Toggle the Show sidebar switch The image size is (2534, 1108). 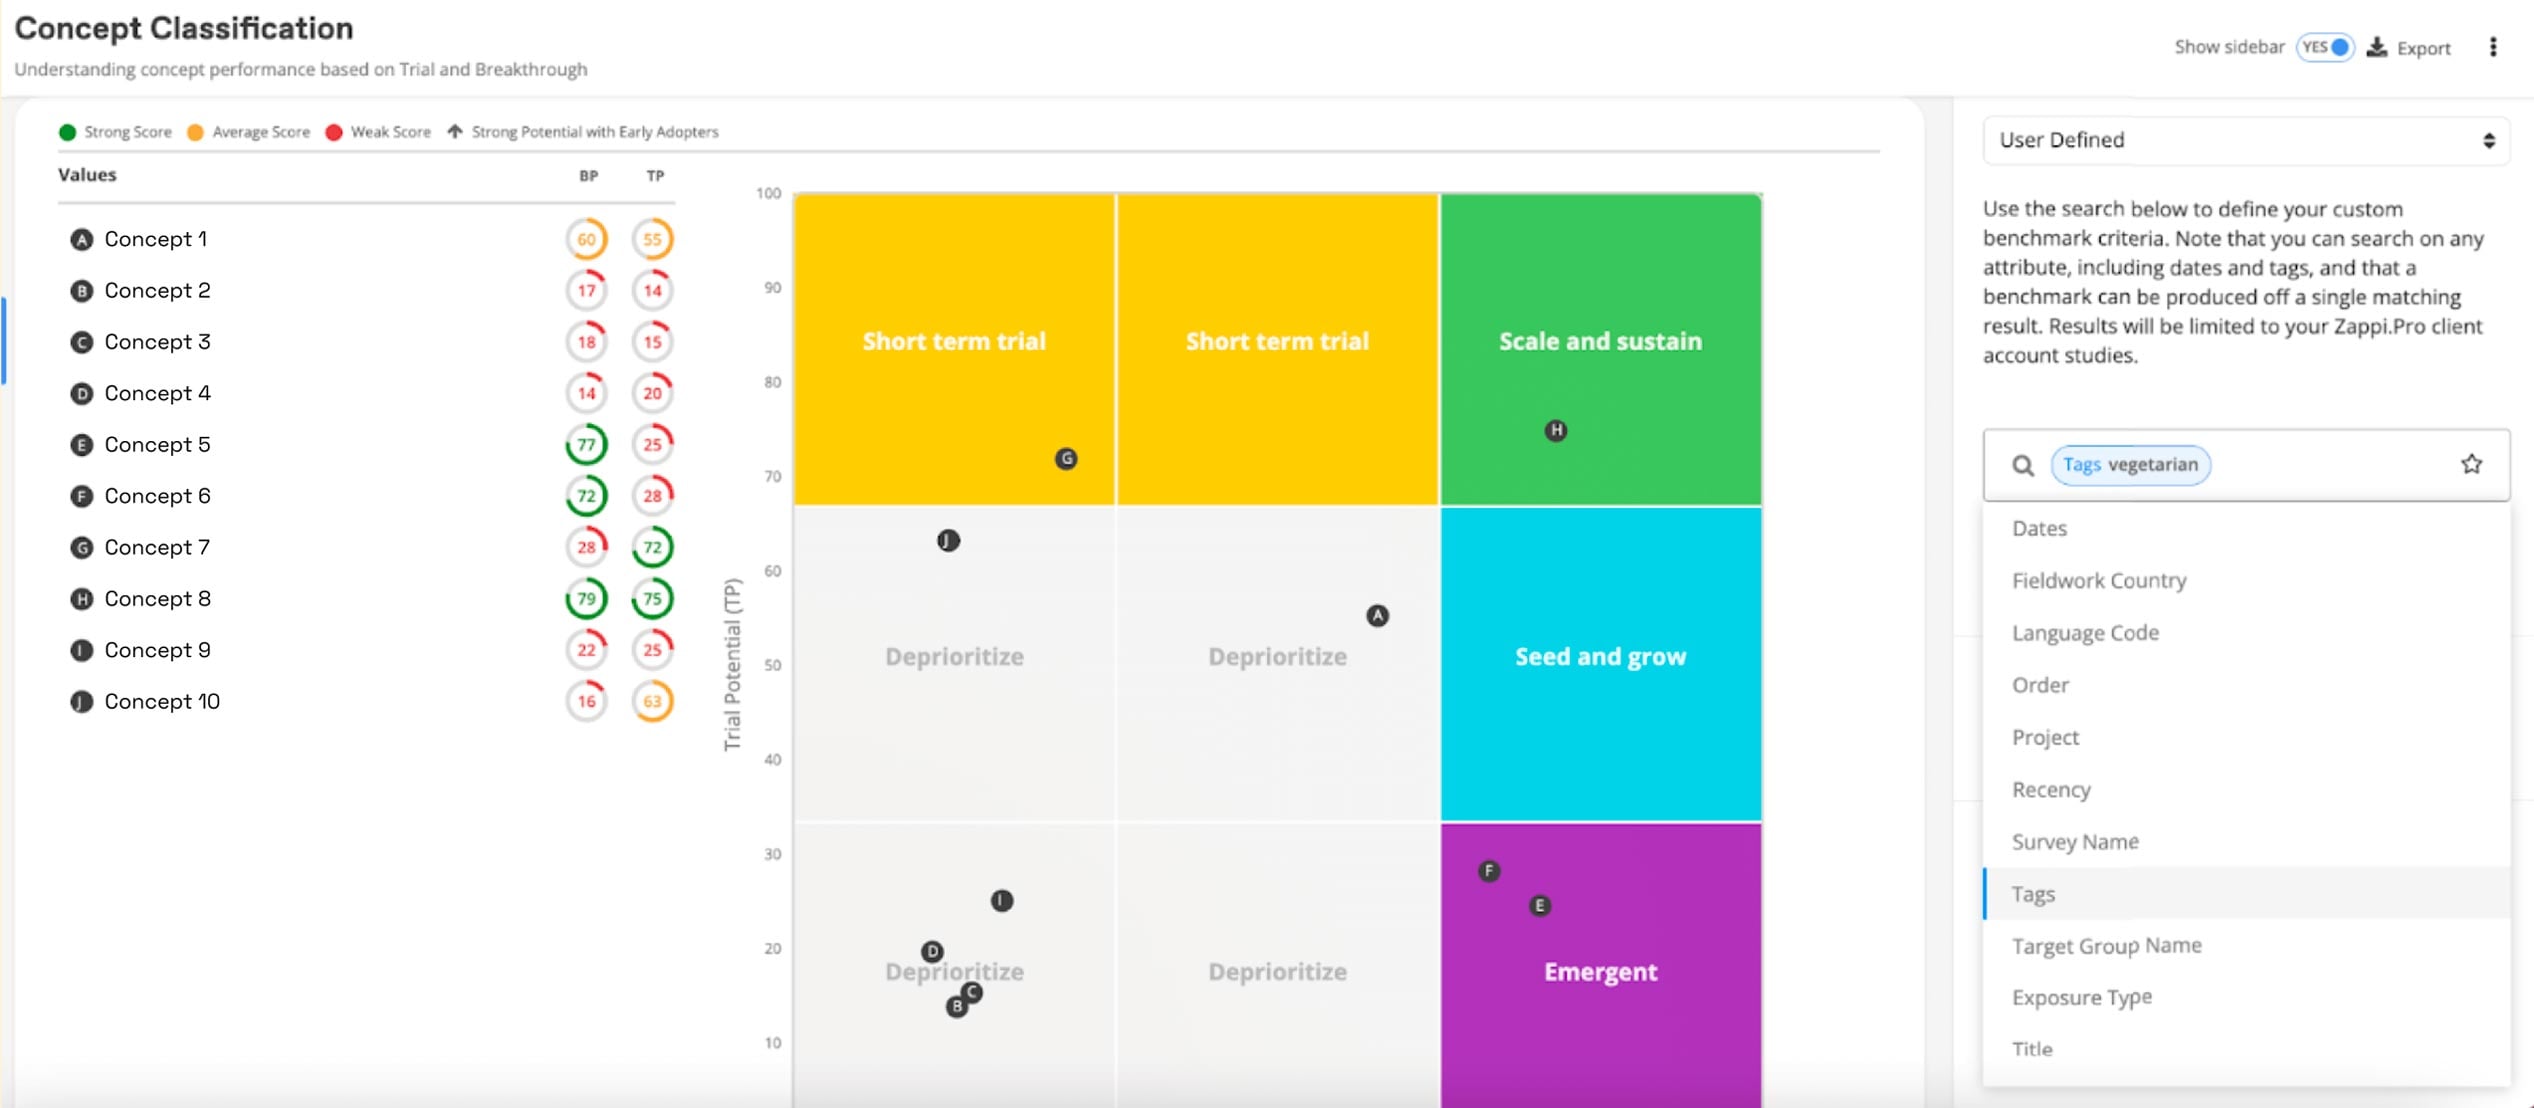click(2325, 47)
